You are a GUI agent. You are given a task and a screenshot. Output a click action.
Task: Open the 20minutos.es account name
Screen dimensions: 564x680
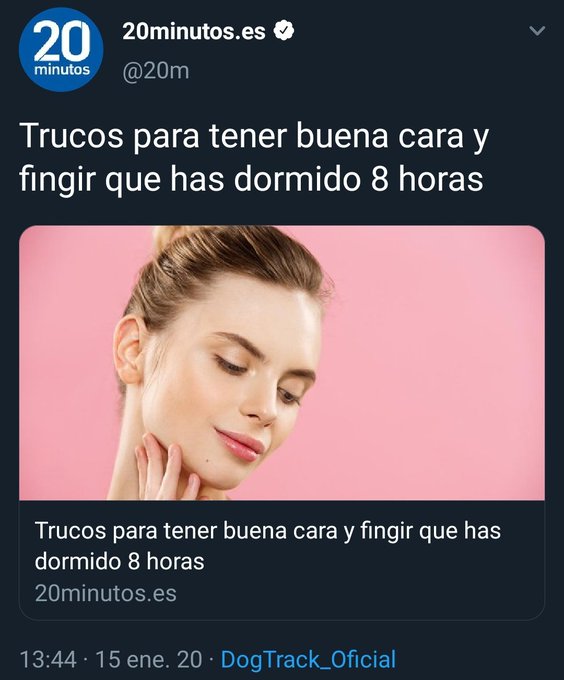coord(194,31)
